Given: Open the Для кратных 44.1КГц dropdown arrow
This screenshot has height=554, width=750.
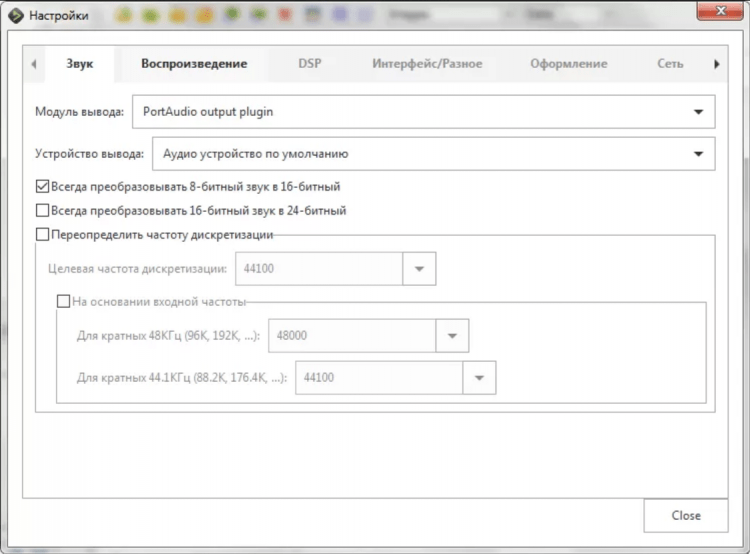Looking at the screenshot, I should [x=479, y=378].
